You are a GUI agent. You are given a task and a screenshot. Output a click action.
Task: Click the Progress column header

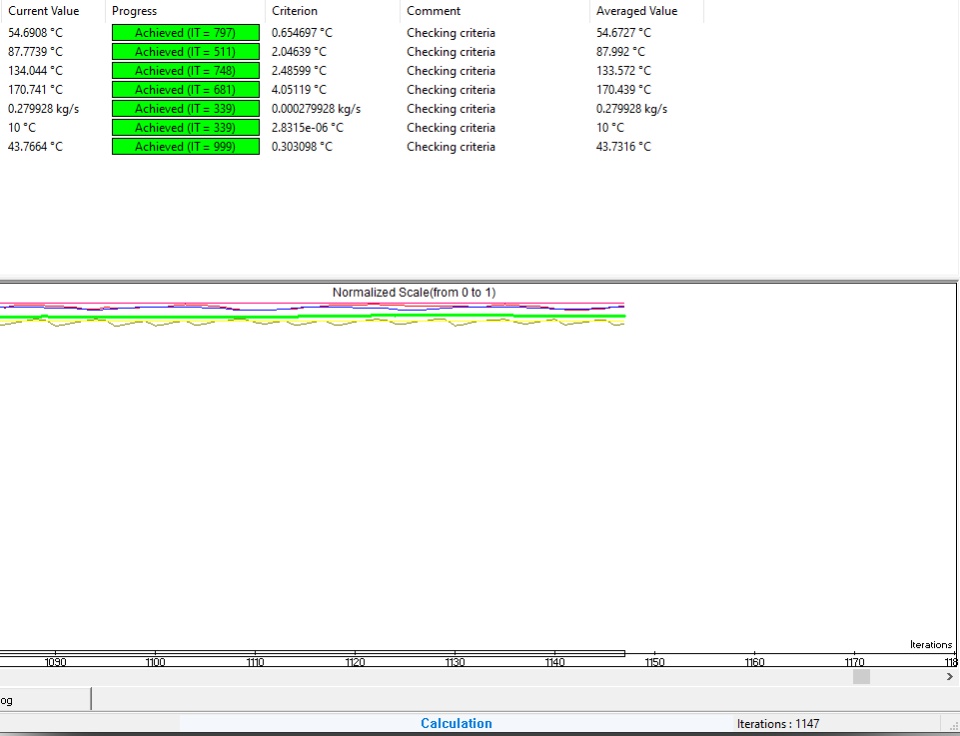(186, 11)
